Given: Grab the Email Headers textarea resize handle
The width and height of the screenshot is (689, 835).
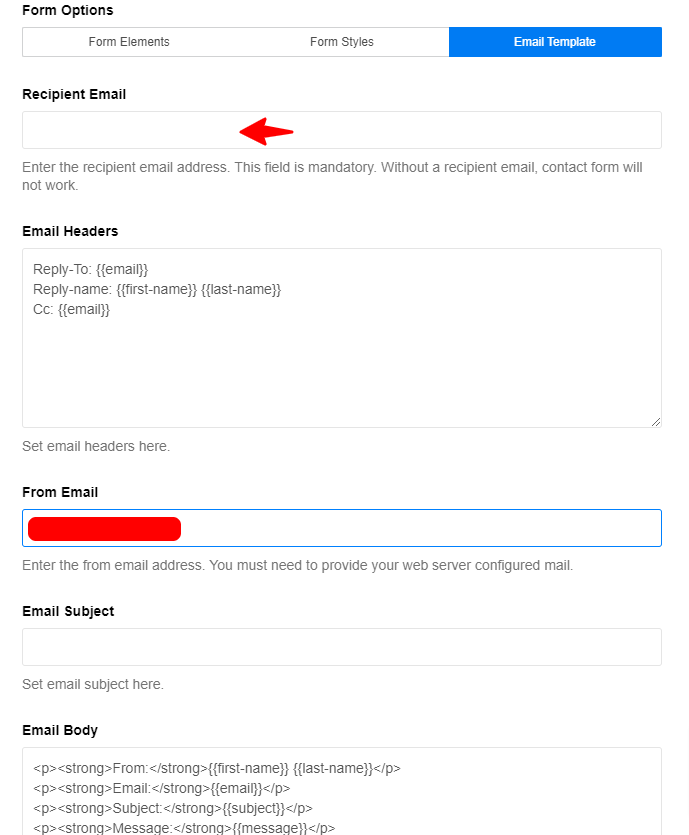Looking at the screenshot, I should [x=656, y=422].
